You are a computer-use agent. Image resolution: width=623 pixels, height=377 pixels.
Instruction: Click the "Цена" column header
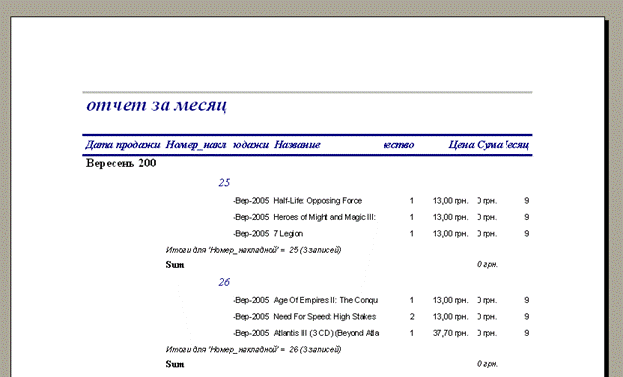point(462,145)
